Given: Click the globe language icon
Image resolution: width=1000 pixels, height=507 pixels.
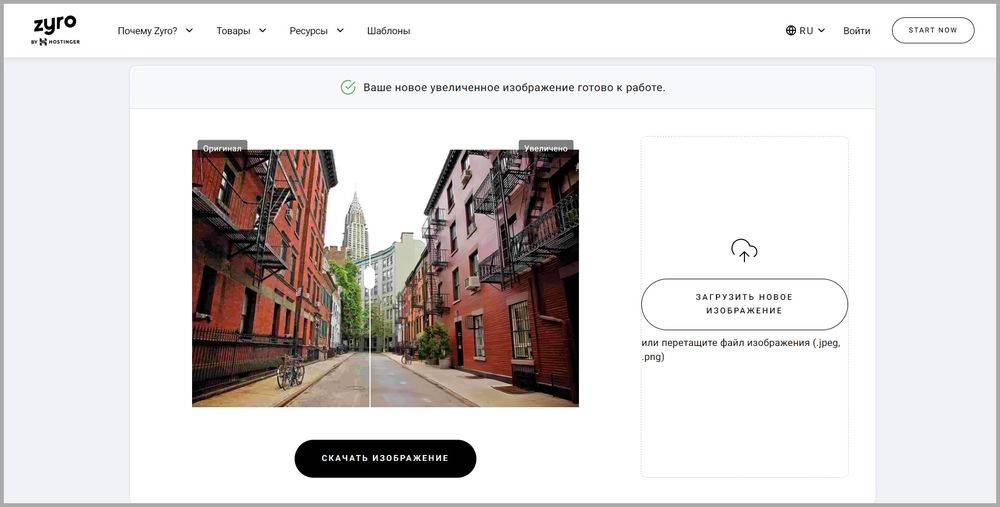Looking at the screenshot, I should pos(791,31).
